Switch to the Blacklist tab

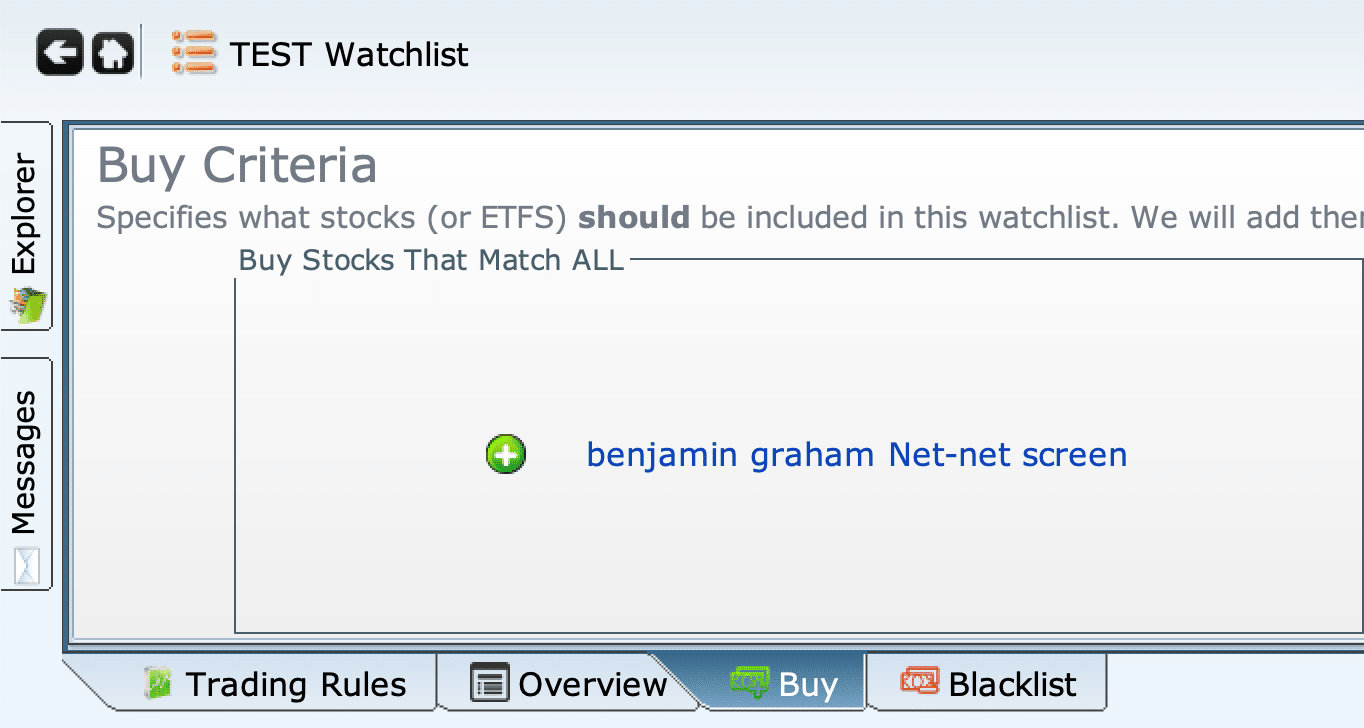(x=1012, y=685)
